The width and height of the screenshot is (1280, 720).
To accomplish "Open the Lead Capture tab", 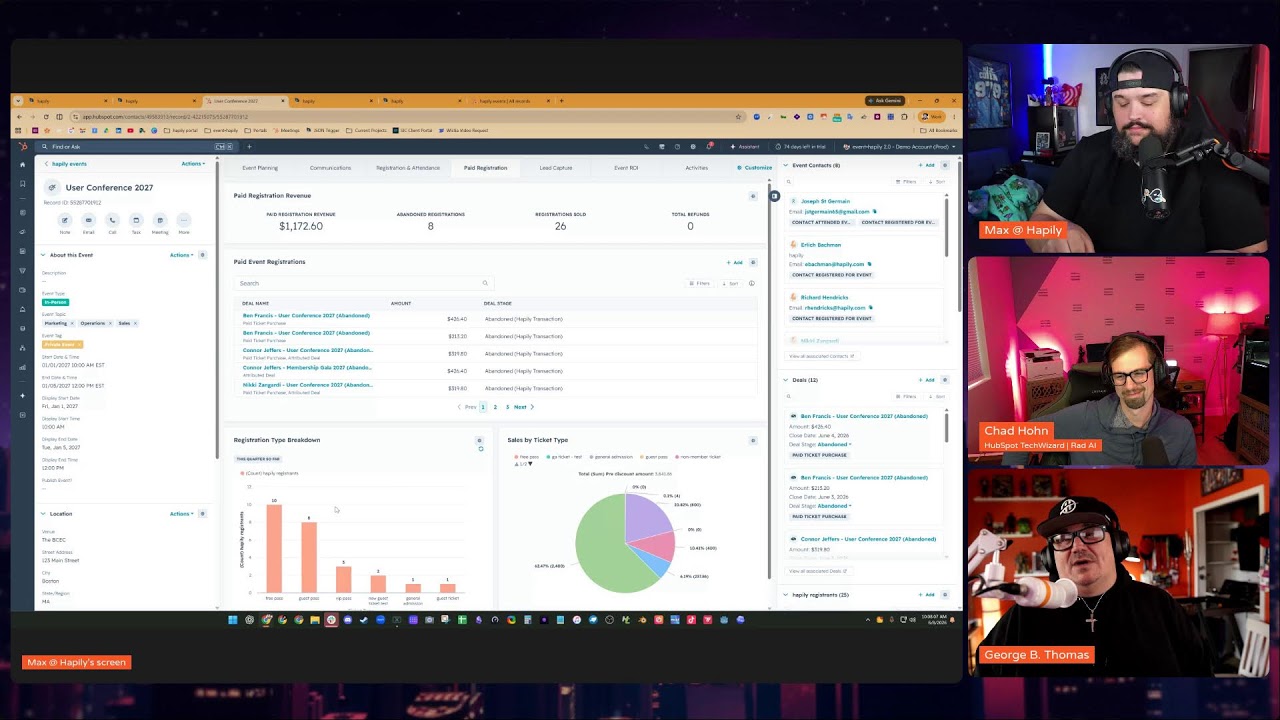I will tap(556, 168).
